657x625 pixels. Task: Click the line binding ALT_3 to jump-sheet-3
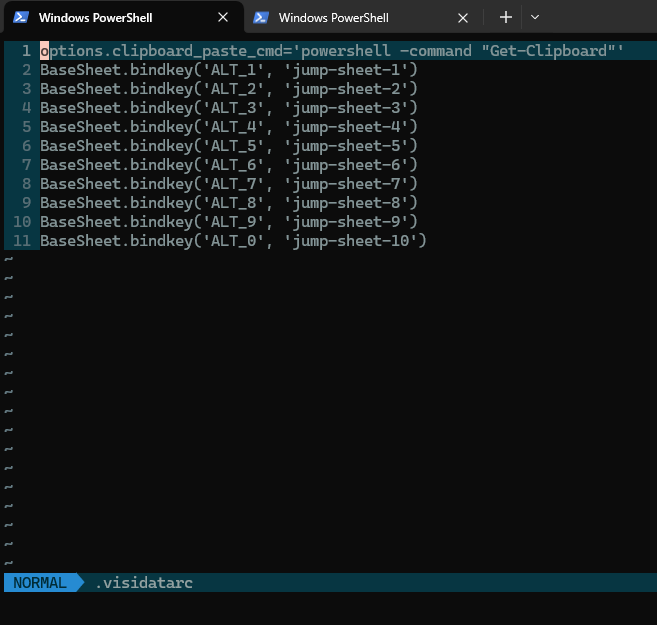(x=229, y=108)
